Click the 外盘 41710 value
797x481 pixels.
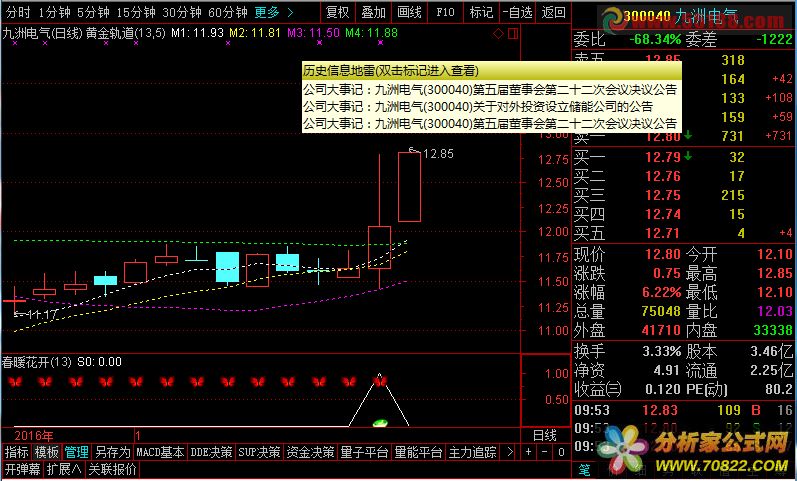[x=661, y=330]
